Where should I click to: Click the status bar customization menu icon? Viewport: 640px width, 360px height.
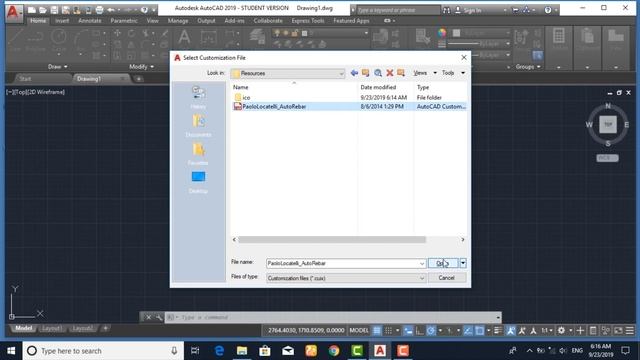coord(630,330)
